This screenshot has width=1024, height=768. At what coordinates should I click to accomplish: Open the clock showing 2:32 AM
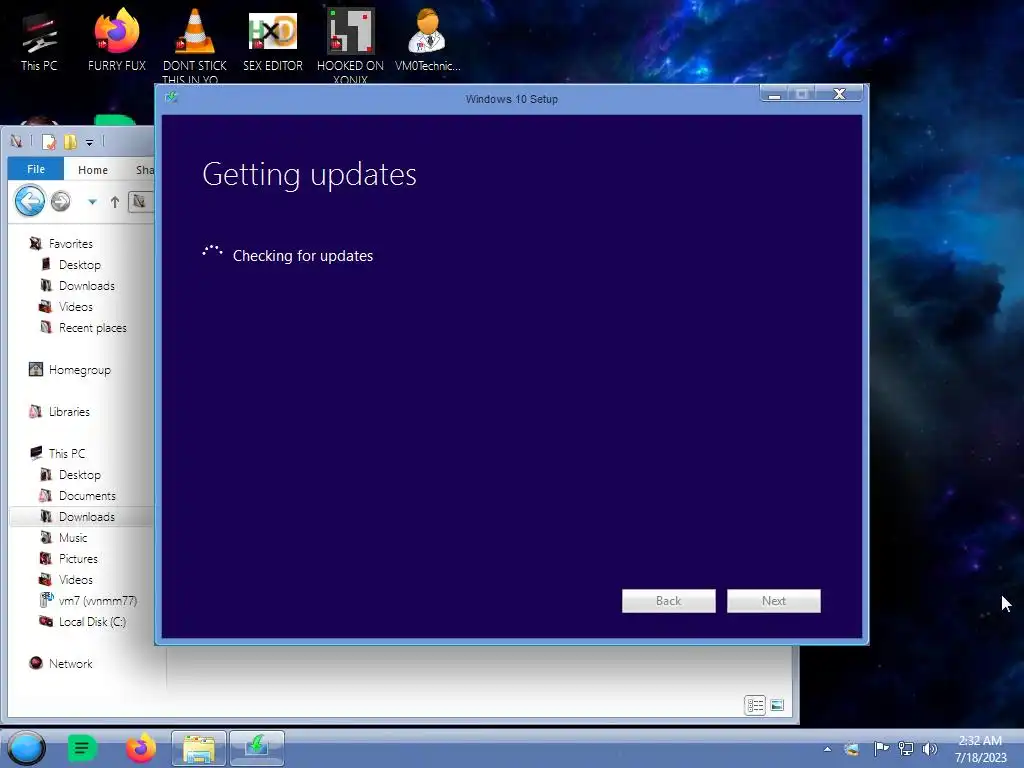pos(980,749)
